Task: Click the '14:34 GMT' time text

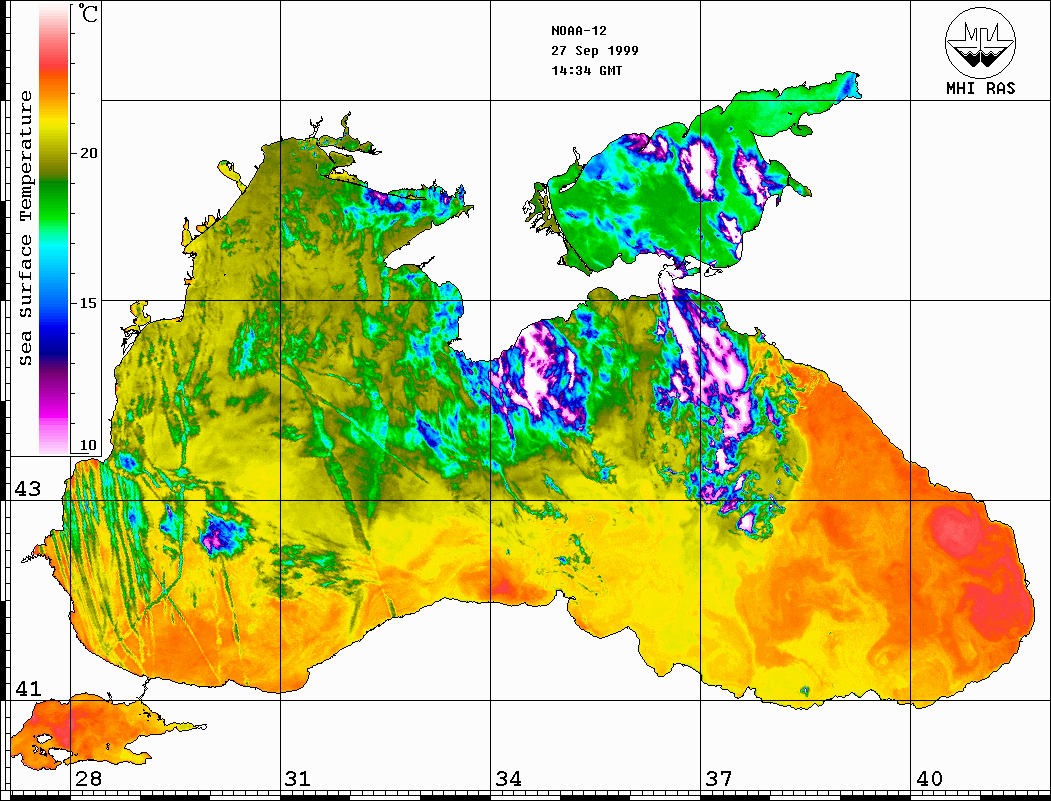Action: pos(586,70)
